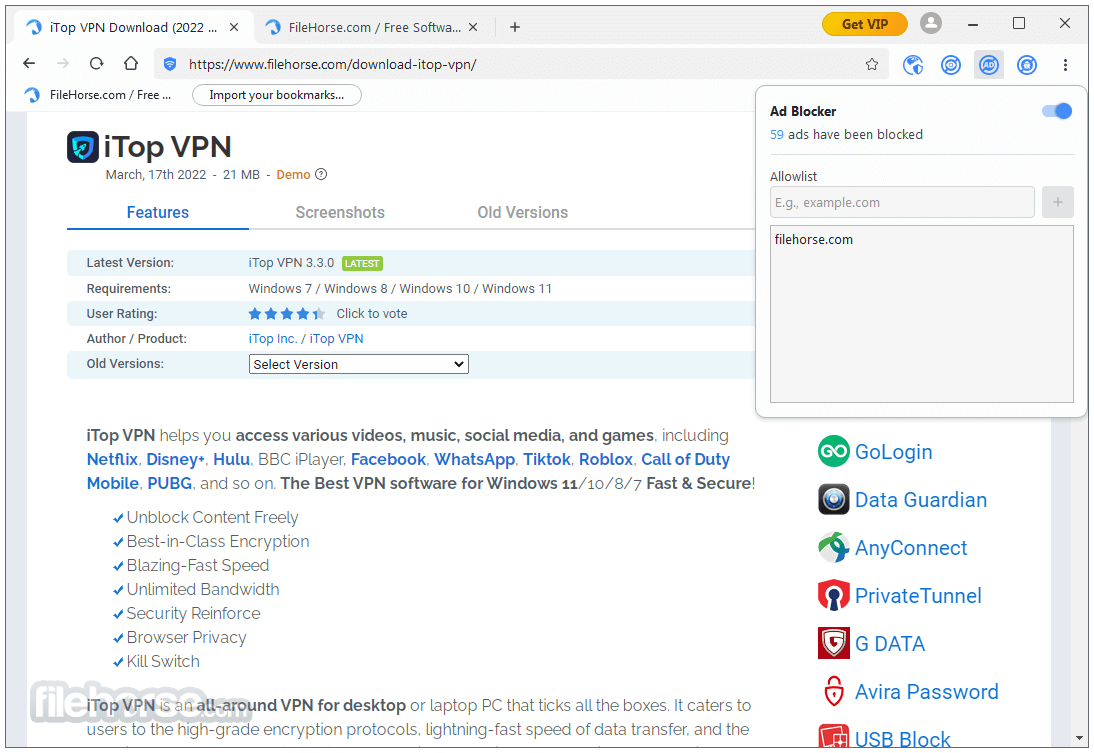The height and width of the screenshot is (753, 1094).
Task: Close the FileHorse.com Free Software tab
Action: [x=473, y=27]
